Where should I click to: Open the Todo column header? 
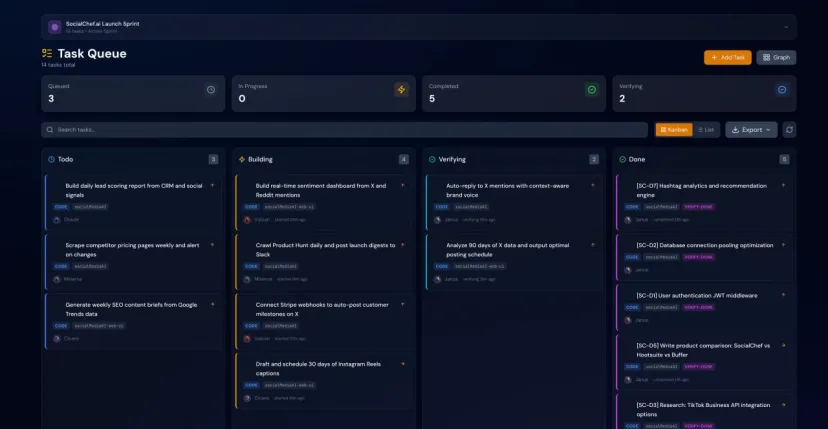(133, 159)
